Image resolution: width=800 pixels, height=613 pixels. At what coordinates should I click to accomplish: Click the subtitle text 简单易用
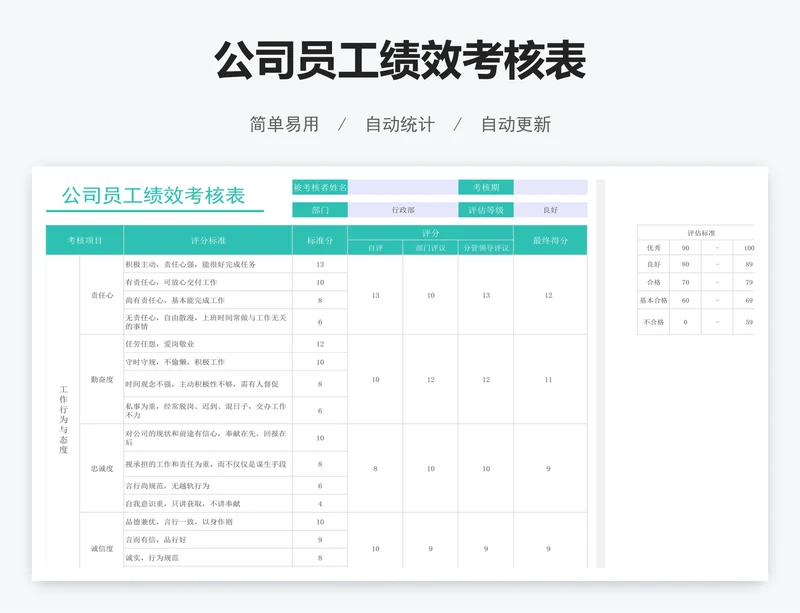[284, 125]
